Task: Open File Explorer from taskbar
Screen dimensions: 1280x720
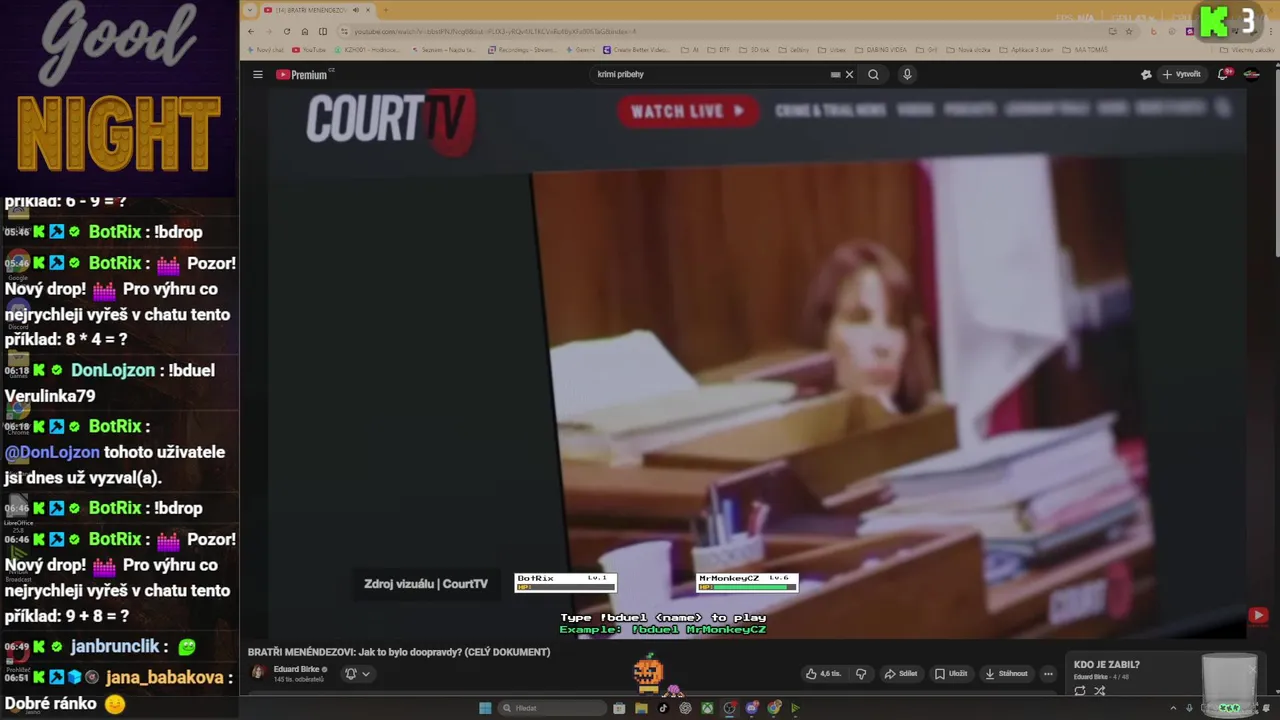Action: pyautogui.click(x=641, y=708)
